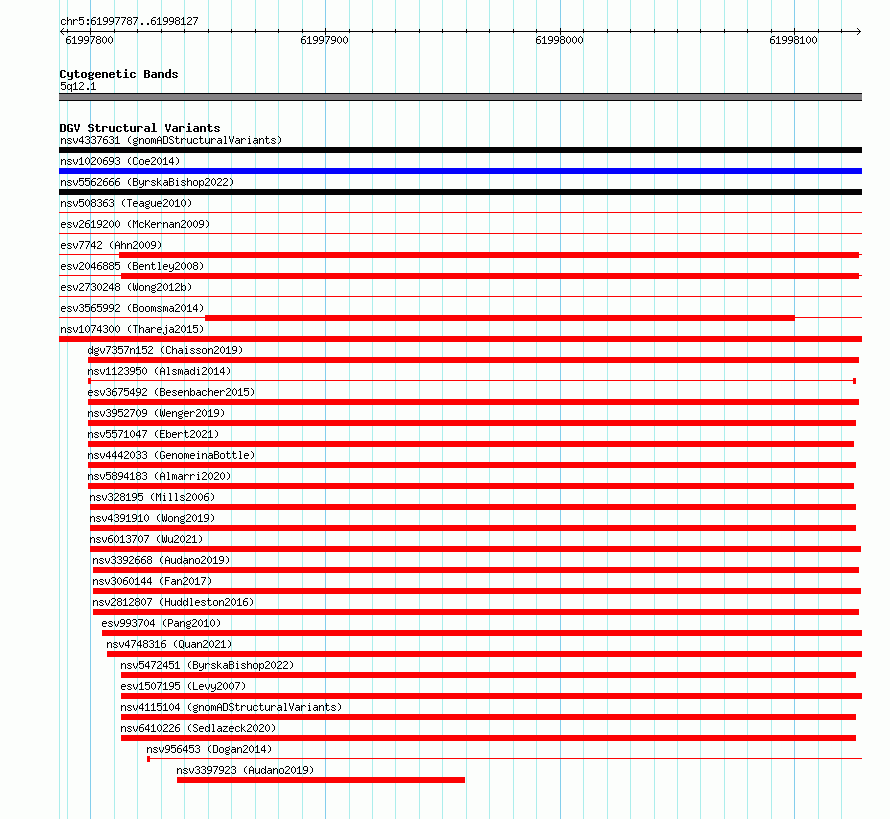890x819 pixels.
Task: Select nsv4115104 (gnomADStructuralVariants) label
Action: click(231, 707)
